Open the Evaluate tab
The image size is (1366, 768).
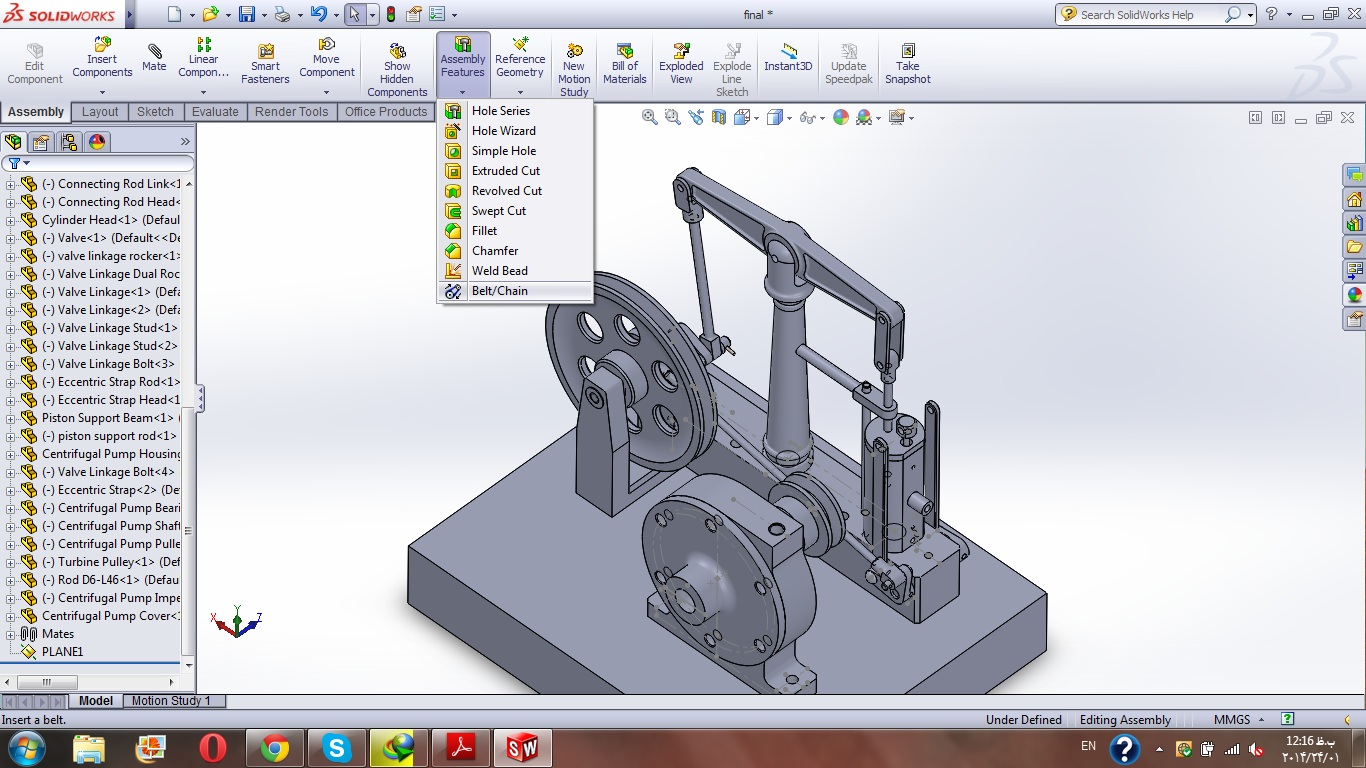point(215,112)
